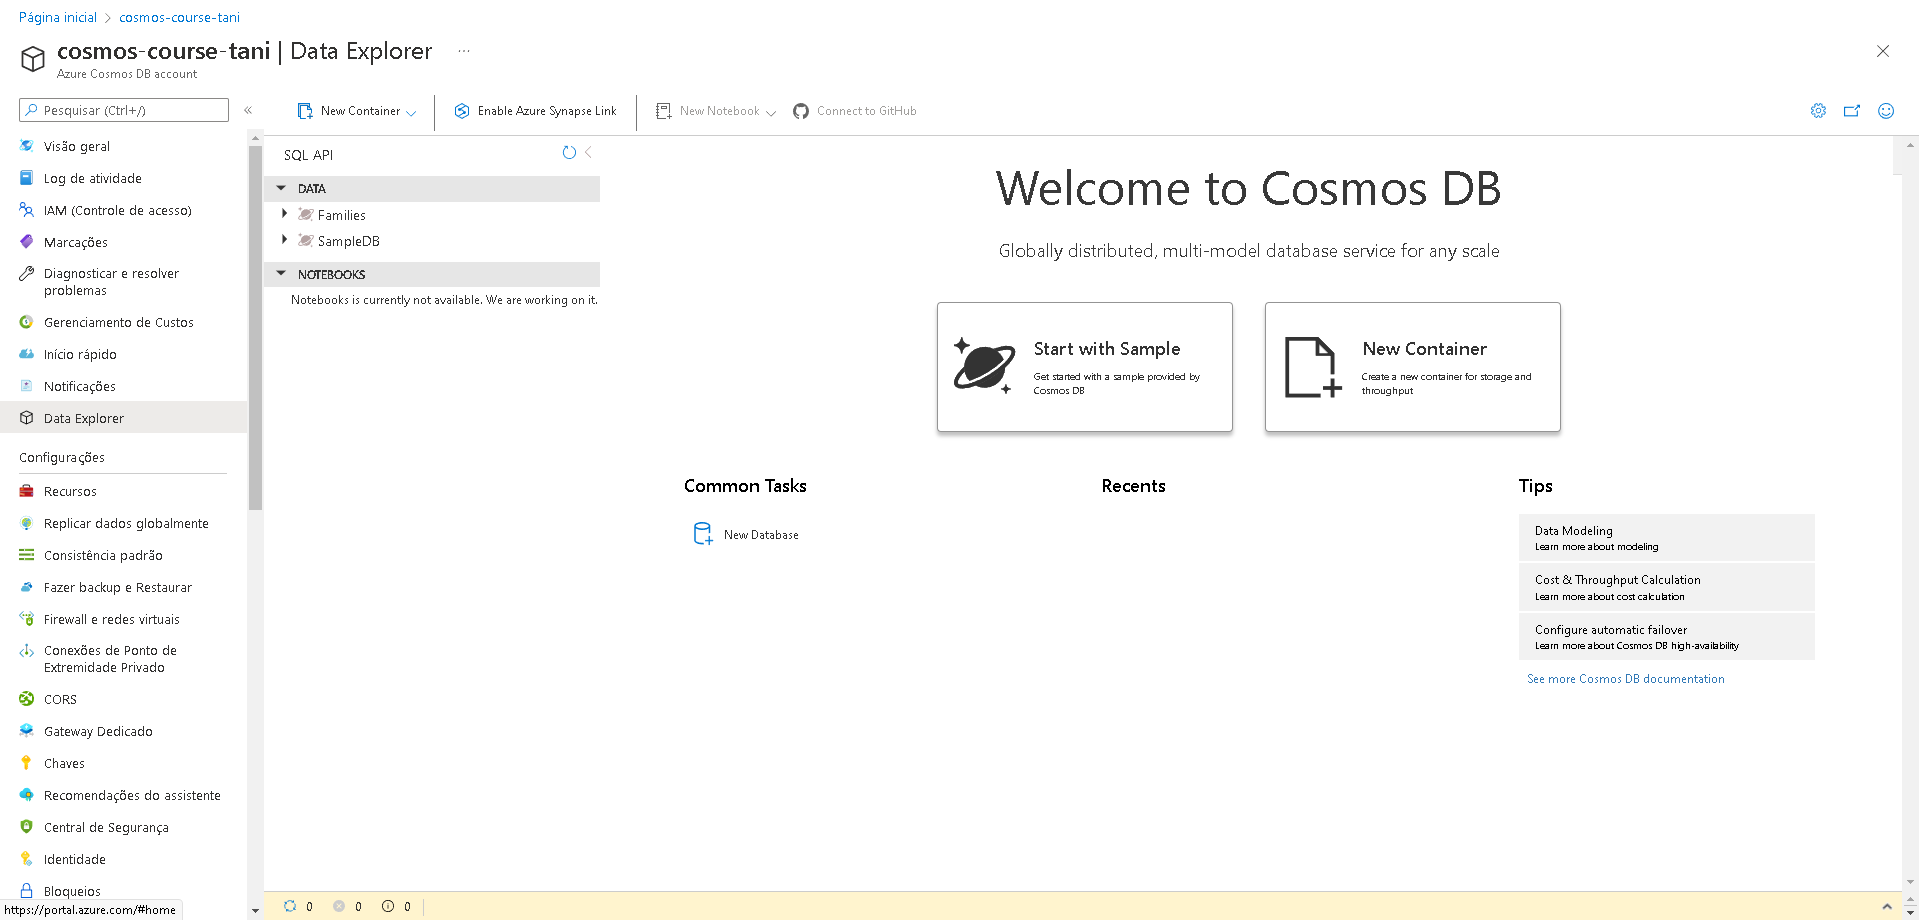The width and height of the screenshot is (1919, 920).
Task: Open the Chaves key icon
Action: [x=27, y=763]
